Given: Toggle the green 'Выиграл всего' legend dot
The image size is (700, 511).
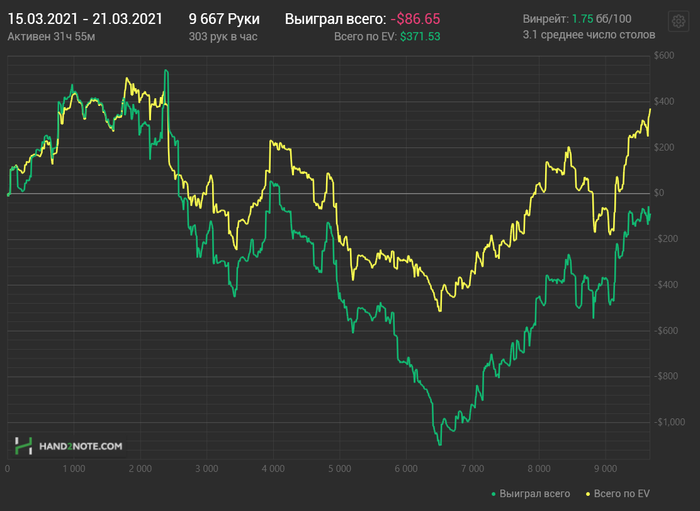Looking at the screenshot, I should point(494,494).
